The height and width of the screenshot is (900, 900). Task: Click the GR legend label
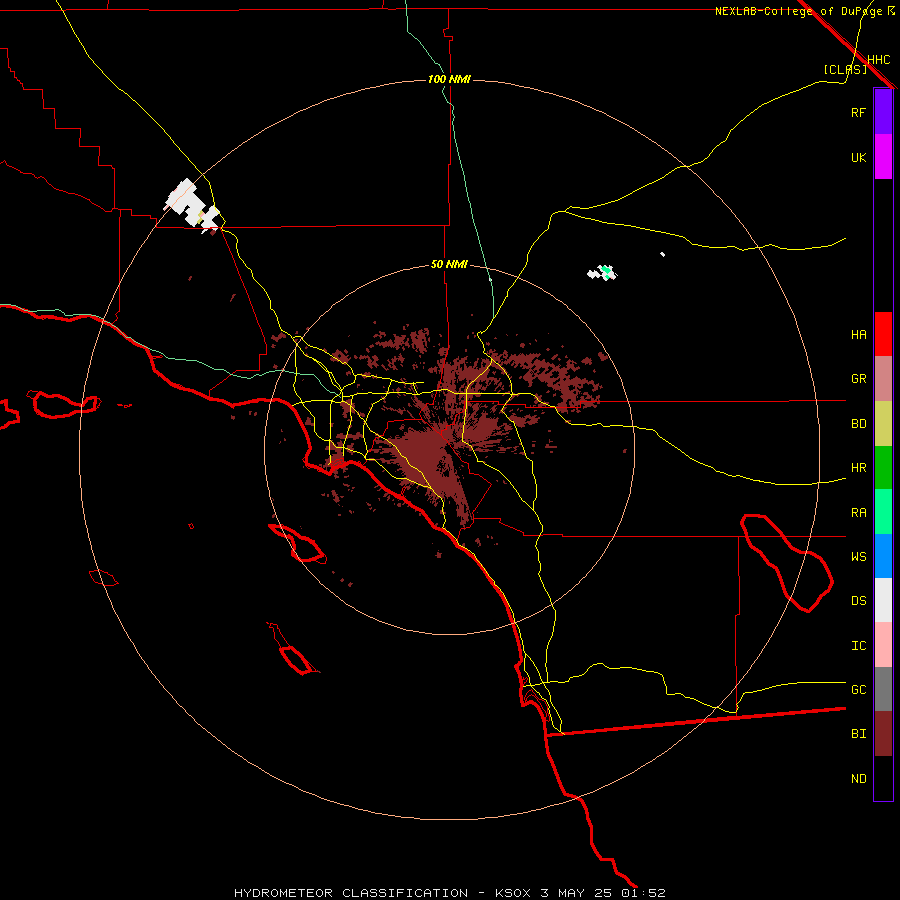pyautogui.click(x=858, y=379)
